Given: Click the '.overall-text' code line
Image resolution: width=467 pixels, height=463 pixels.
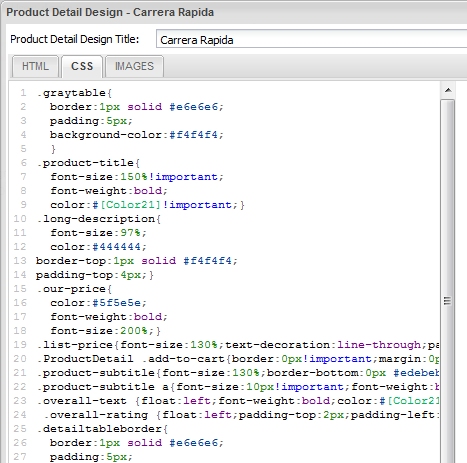Looking at the screenshot, I should pyautogui.click(x=238, y=401).
